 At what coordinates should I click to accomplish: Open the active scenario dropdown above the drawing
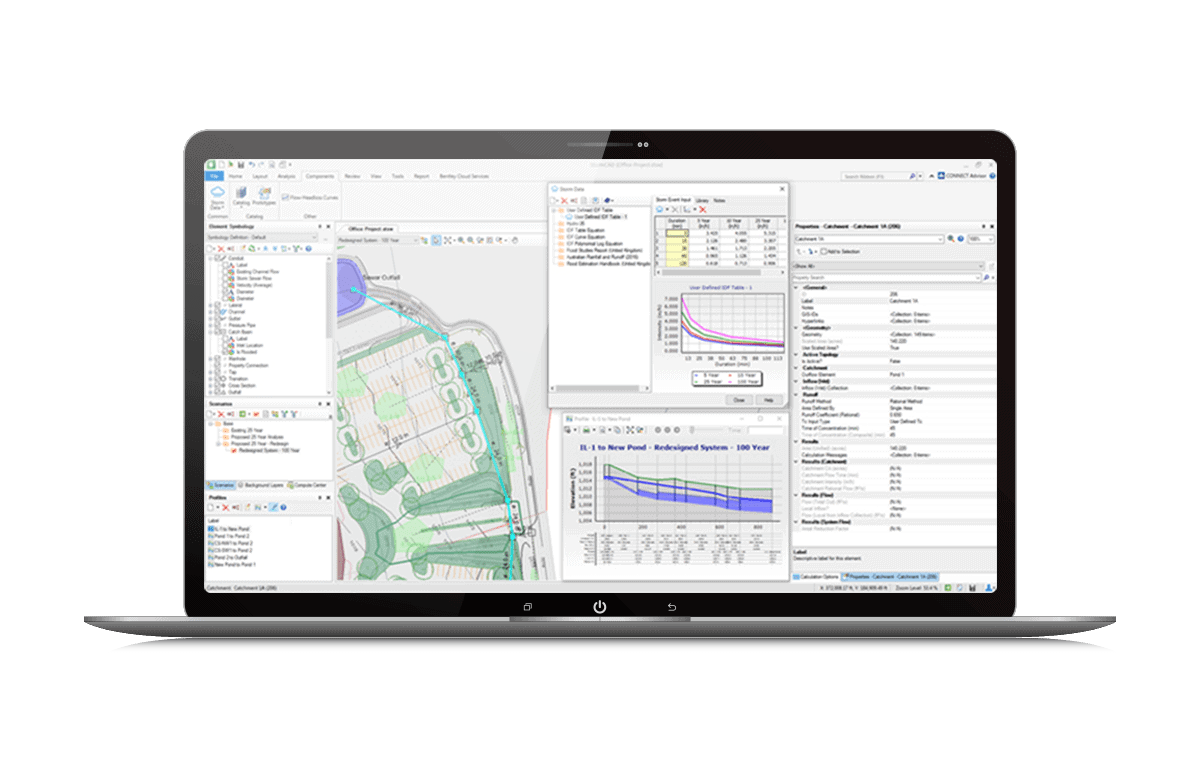(378, 241)
